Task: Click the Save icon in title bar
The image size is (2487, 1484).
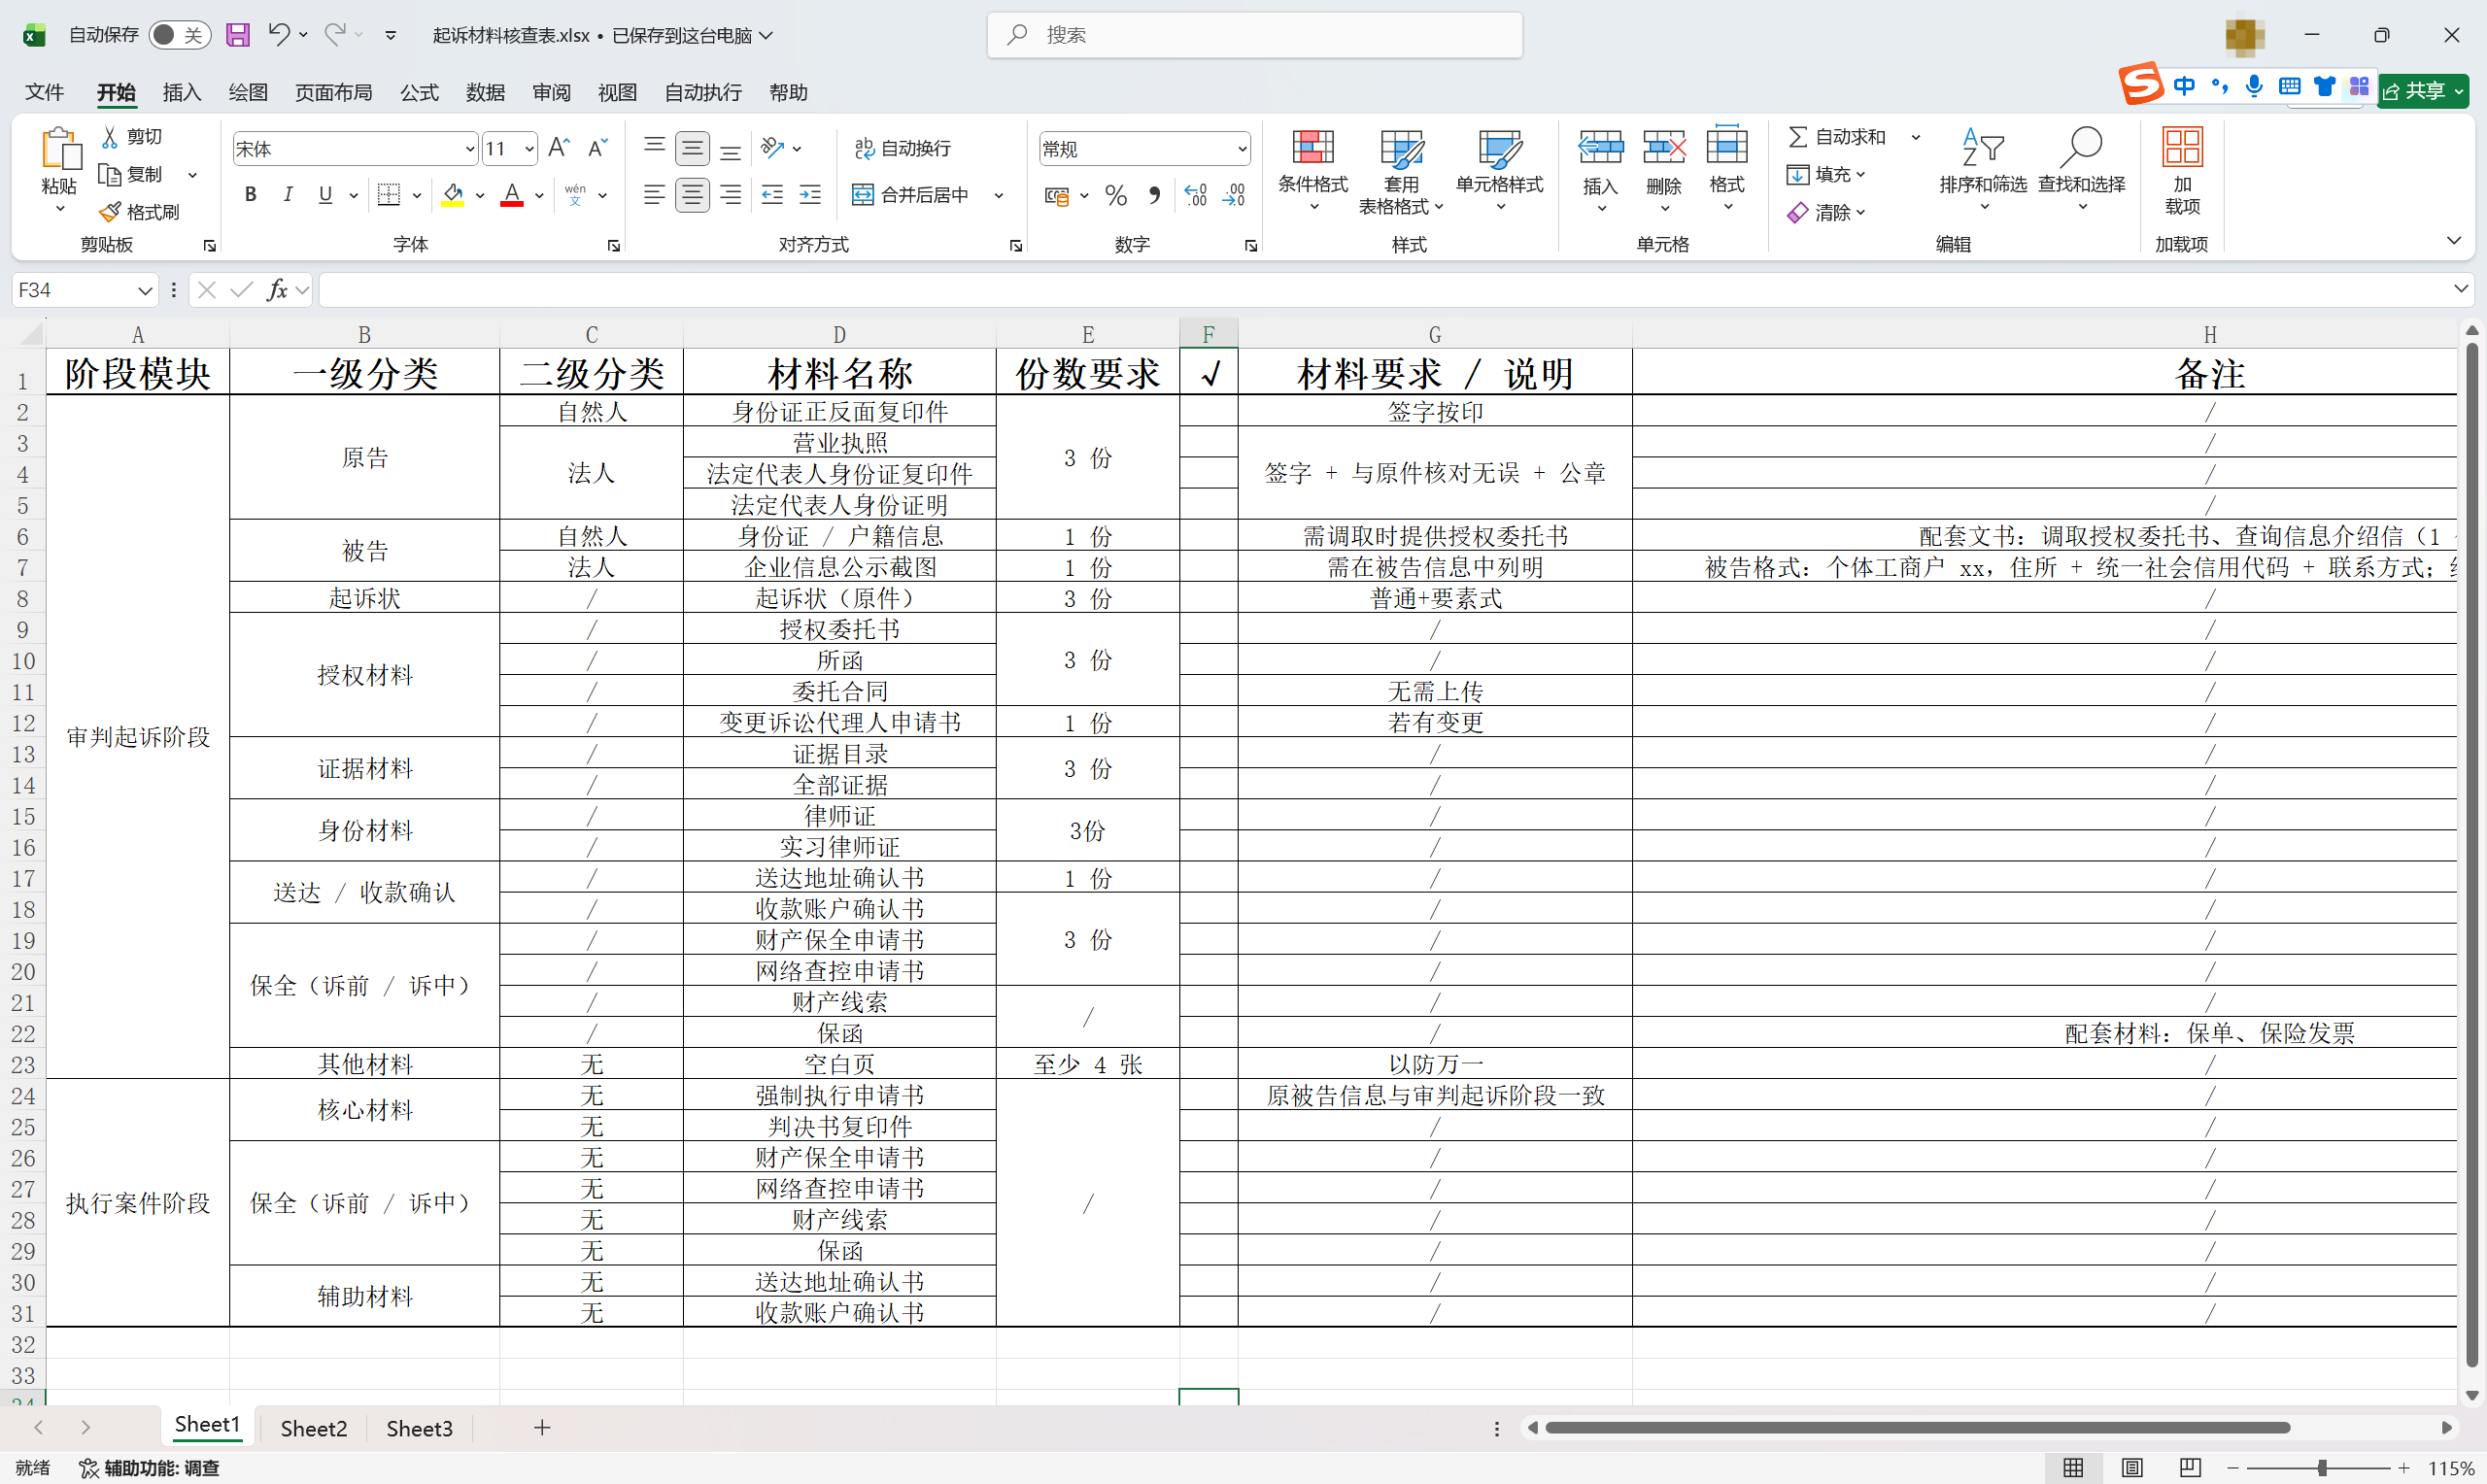Action: click(238, 35)
